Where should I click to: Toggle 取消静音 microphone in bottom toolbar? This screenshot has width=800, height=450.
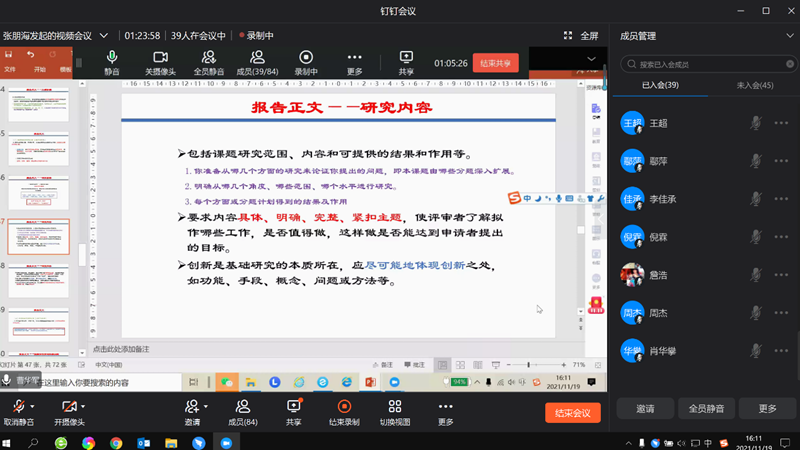(17, 407)
